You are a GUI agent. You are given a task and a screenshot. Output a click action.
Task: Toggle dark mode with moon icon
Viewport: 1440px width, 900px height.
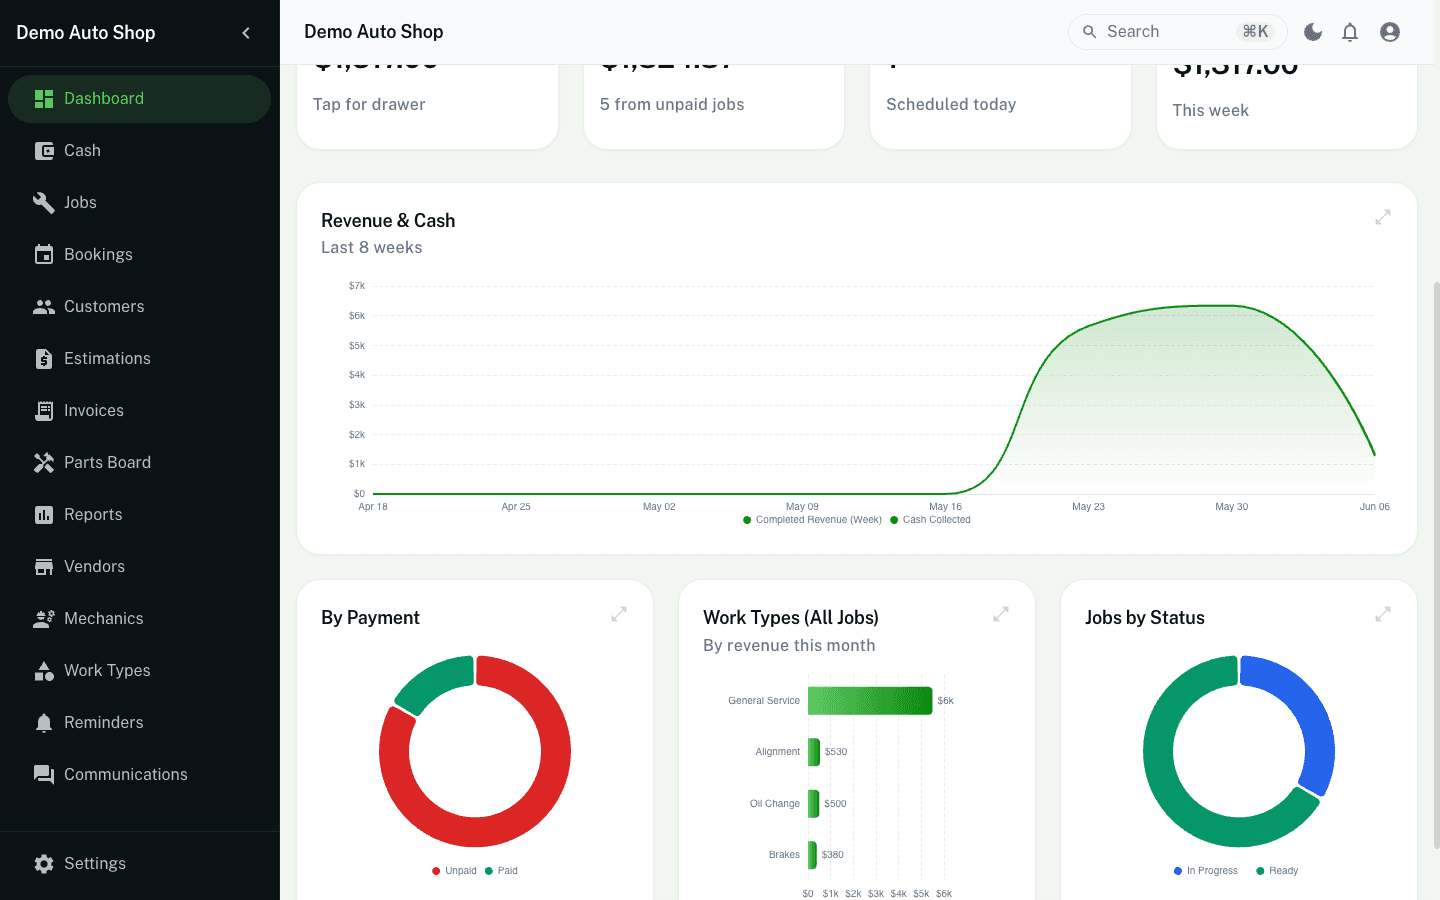click(x=1313, y=32)
